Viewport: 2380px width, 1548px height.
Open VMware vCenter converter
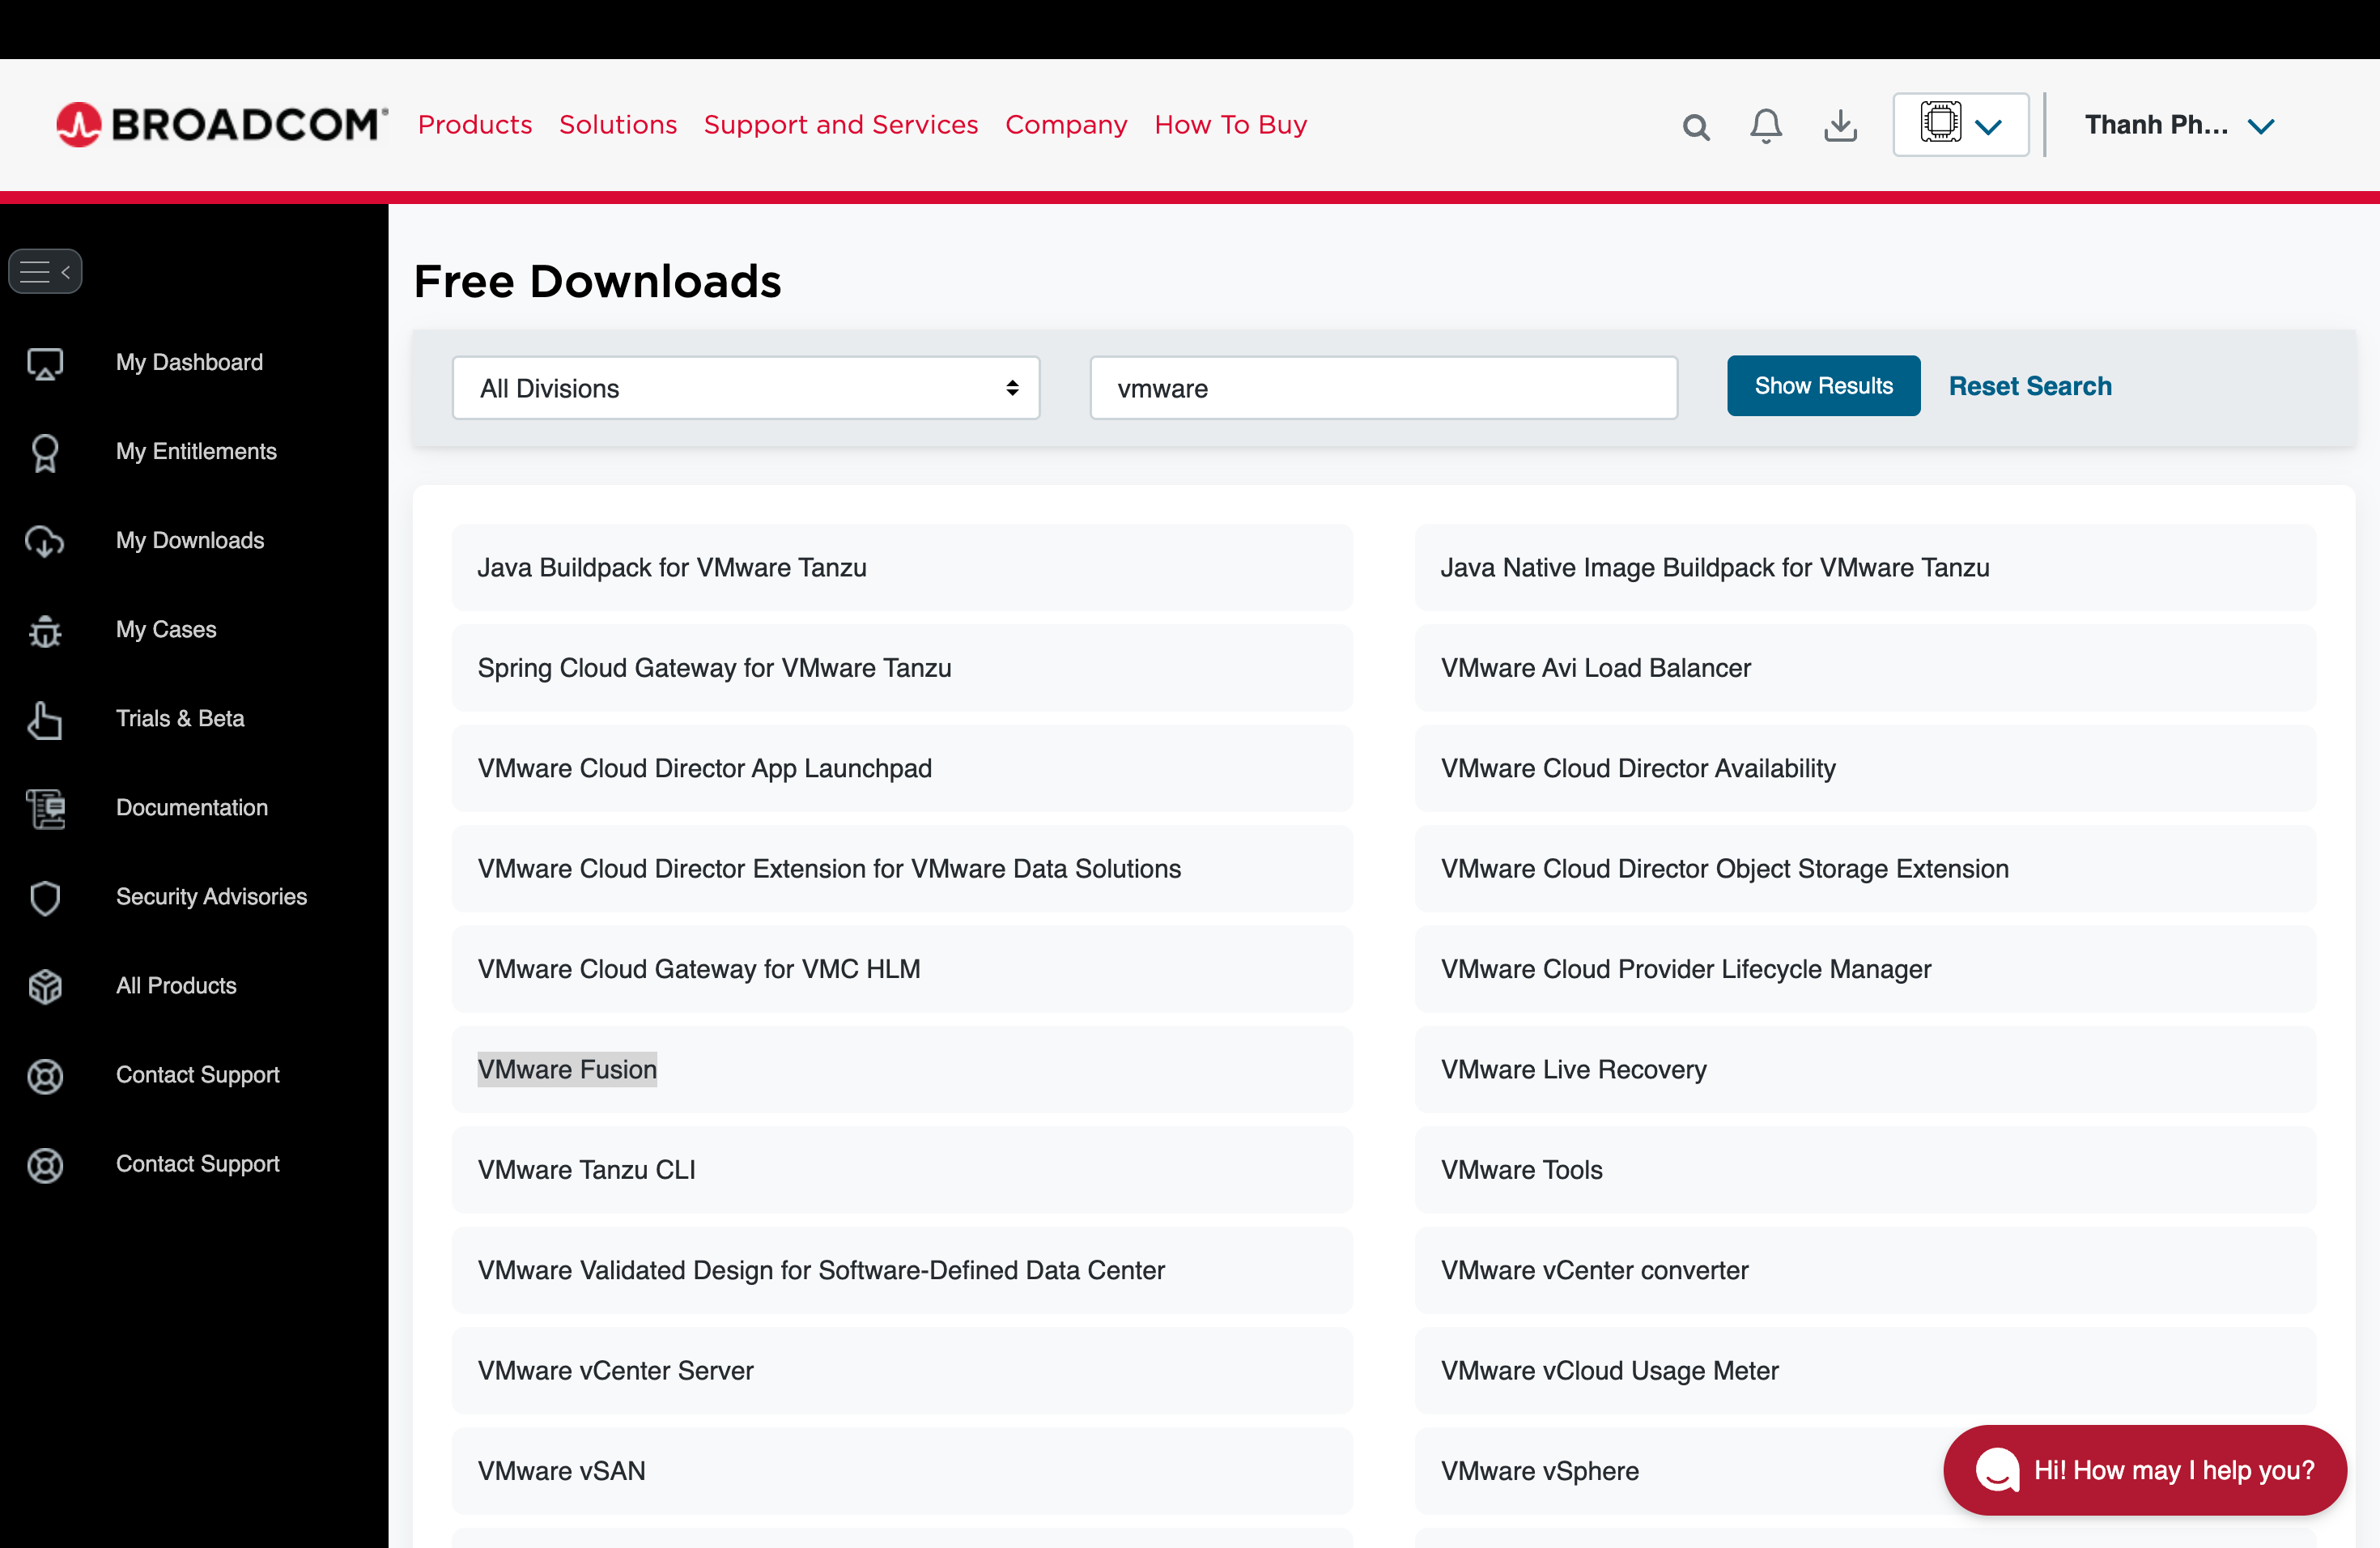(1865, 1270)
